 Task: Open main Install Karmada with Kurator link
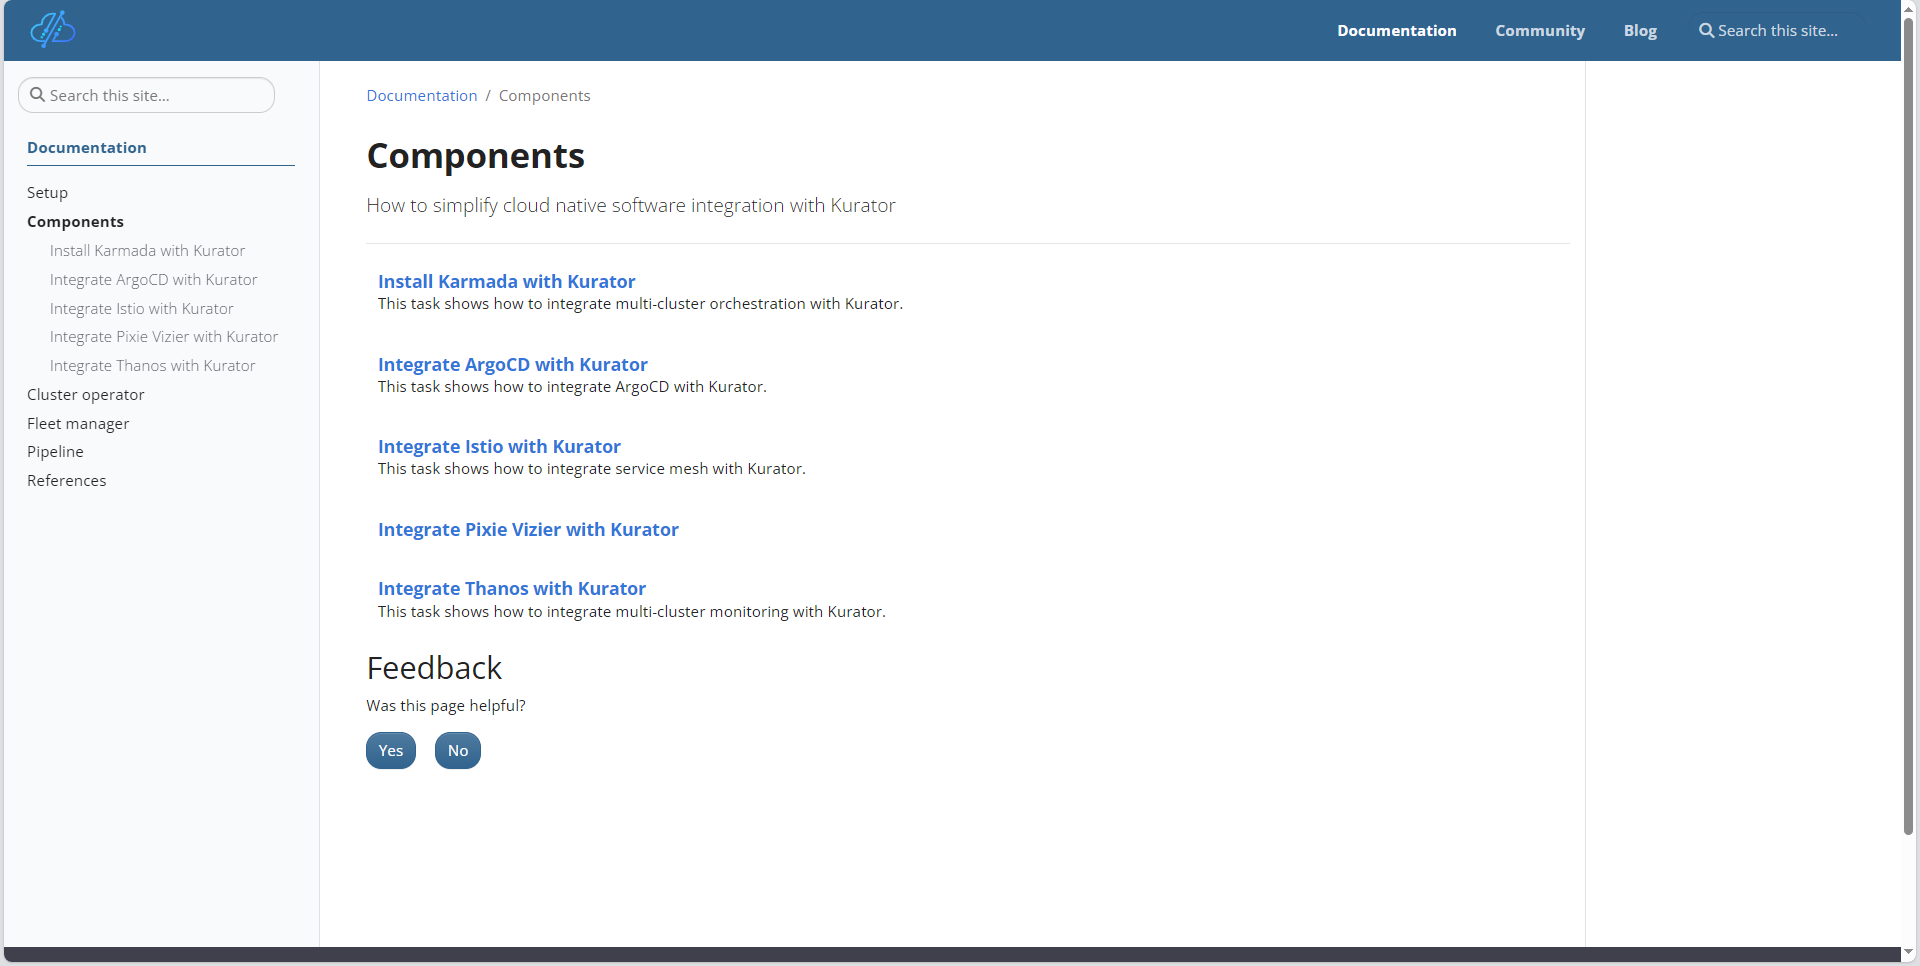(506, 282)
